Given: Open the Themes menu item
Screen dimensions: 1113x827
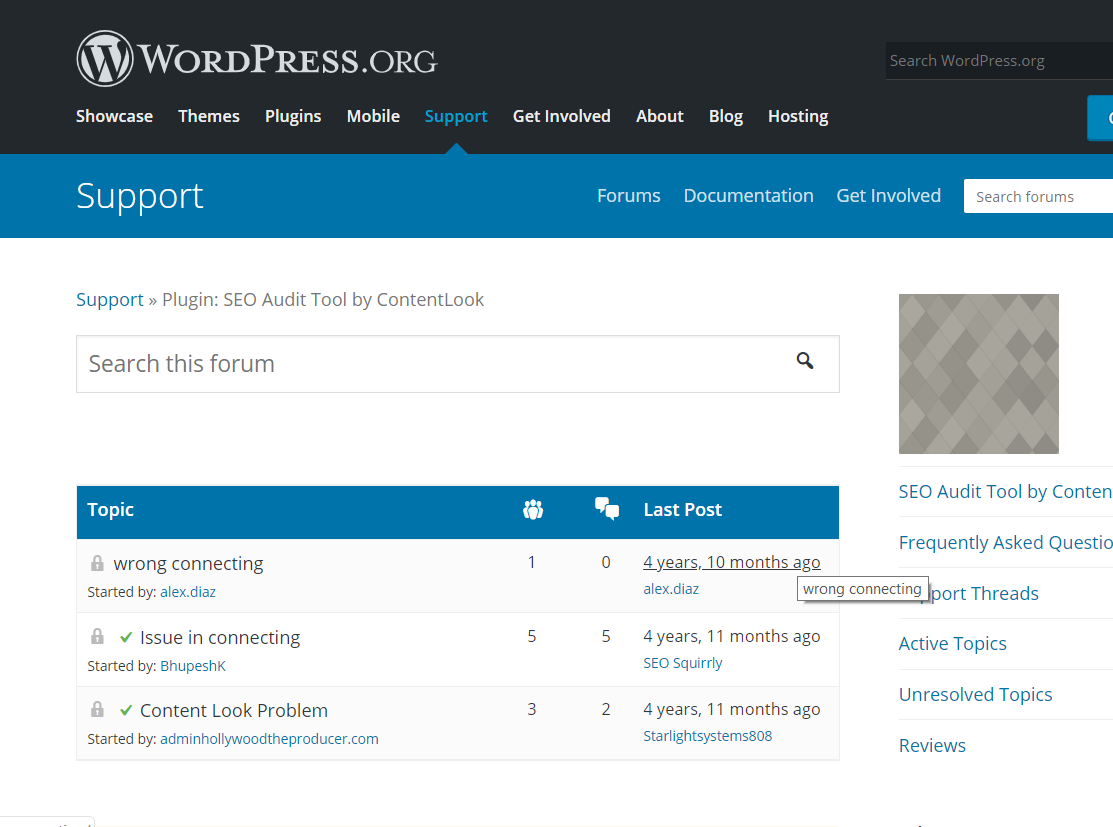Looking at the screenshot, I should pyautogui.click(x=209, y=116).
